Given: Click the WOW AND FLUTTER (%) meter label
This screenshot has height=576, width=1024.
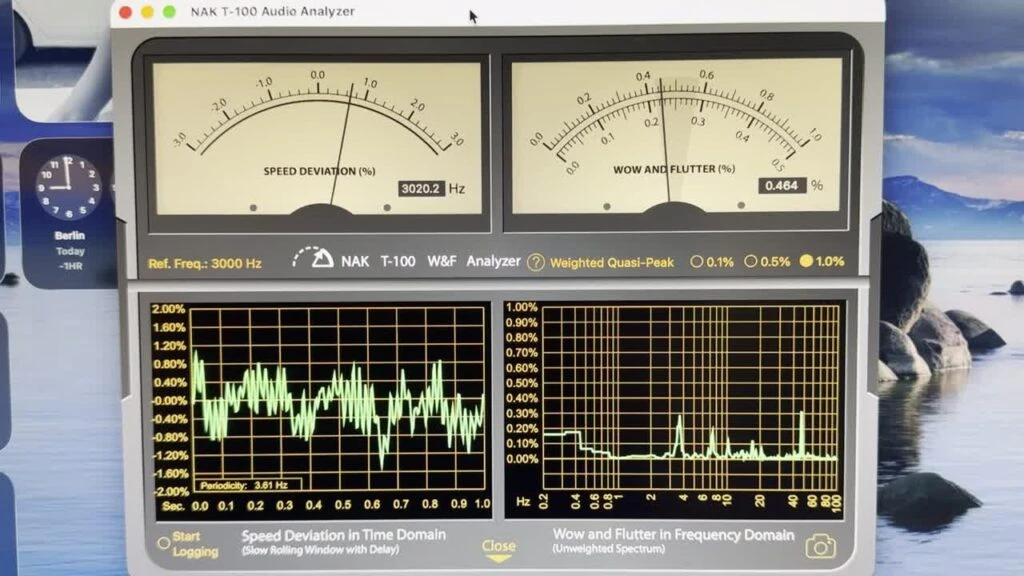Looking at the screenshot, I should click(674, 169).
